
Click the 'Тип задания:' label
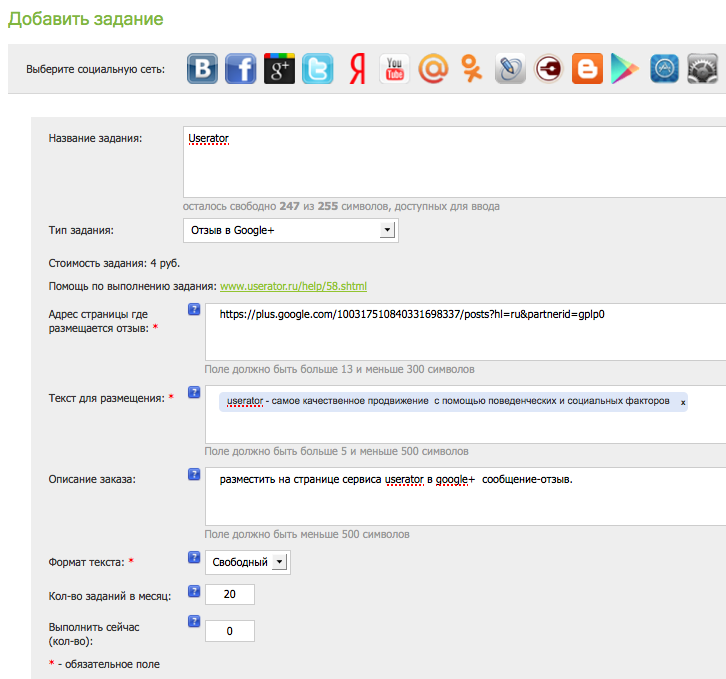tap(81, 230)
